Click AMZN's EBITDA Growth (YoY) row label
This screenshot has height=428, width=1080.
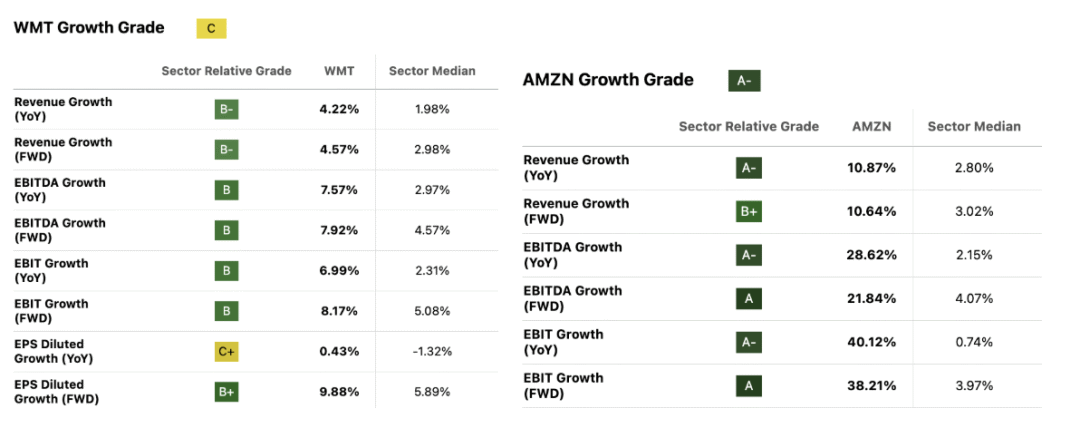tap(572, 254)
